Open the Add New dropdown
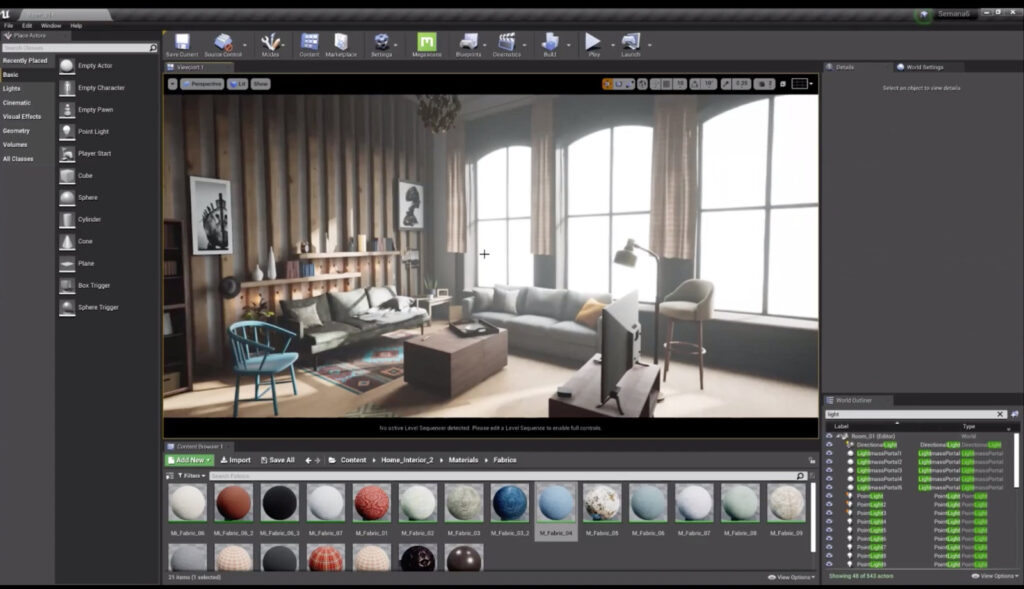 [x=189, y=460]
